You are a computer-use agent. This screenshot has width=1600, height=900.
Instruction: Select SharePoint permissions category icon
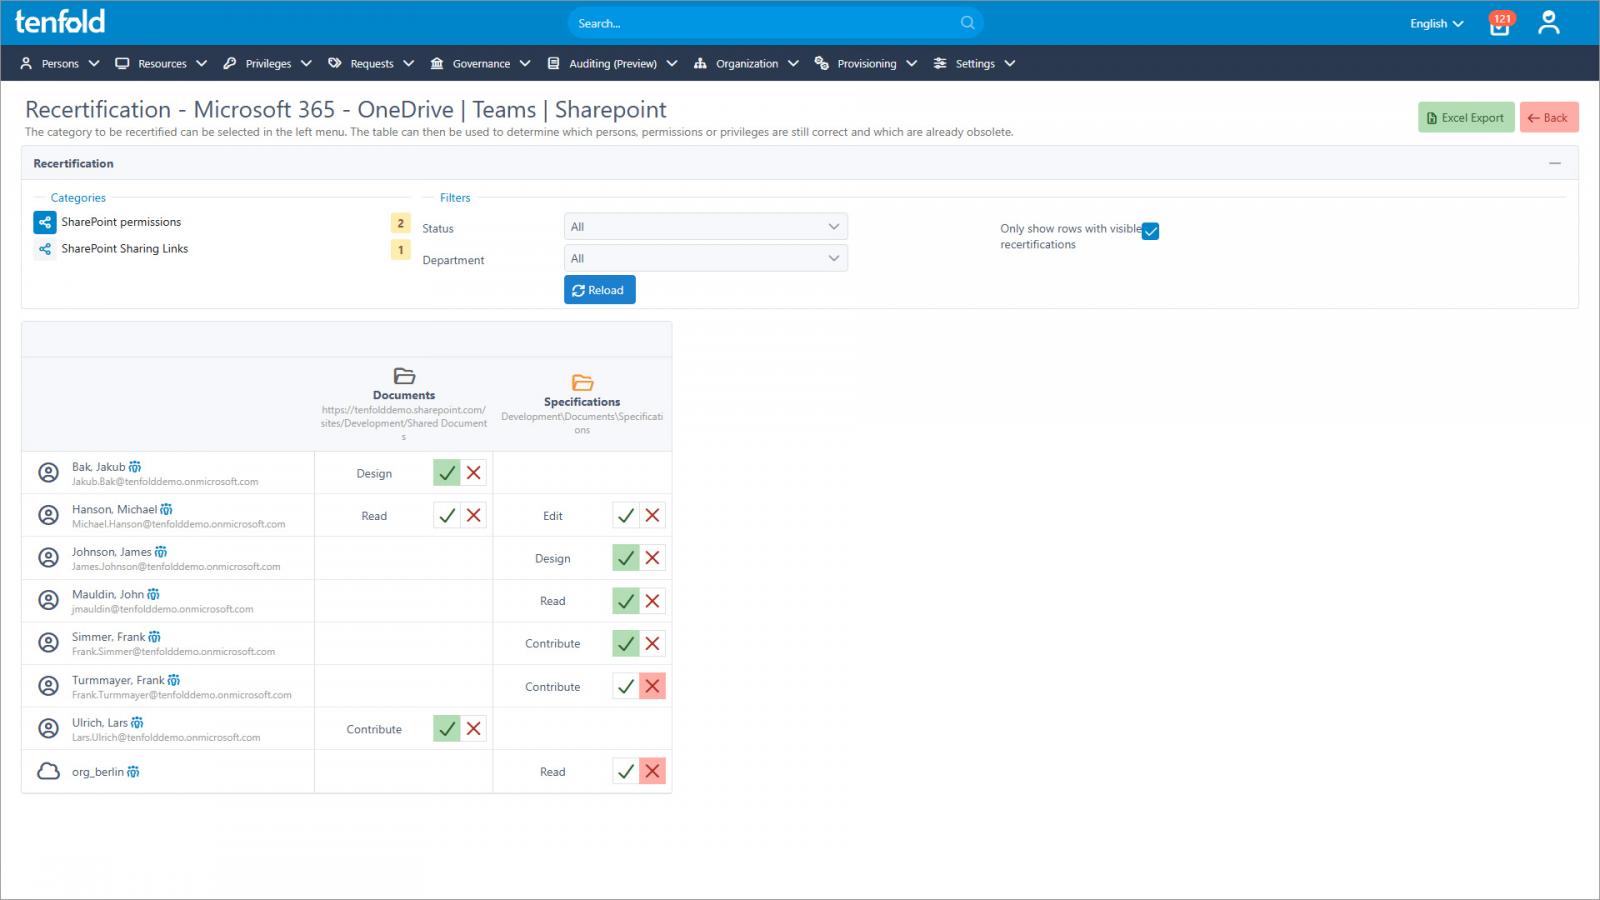(45, 222)
